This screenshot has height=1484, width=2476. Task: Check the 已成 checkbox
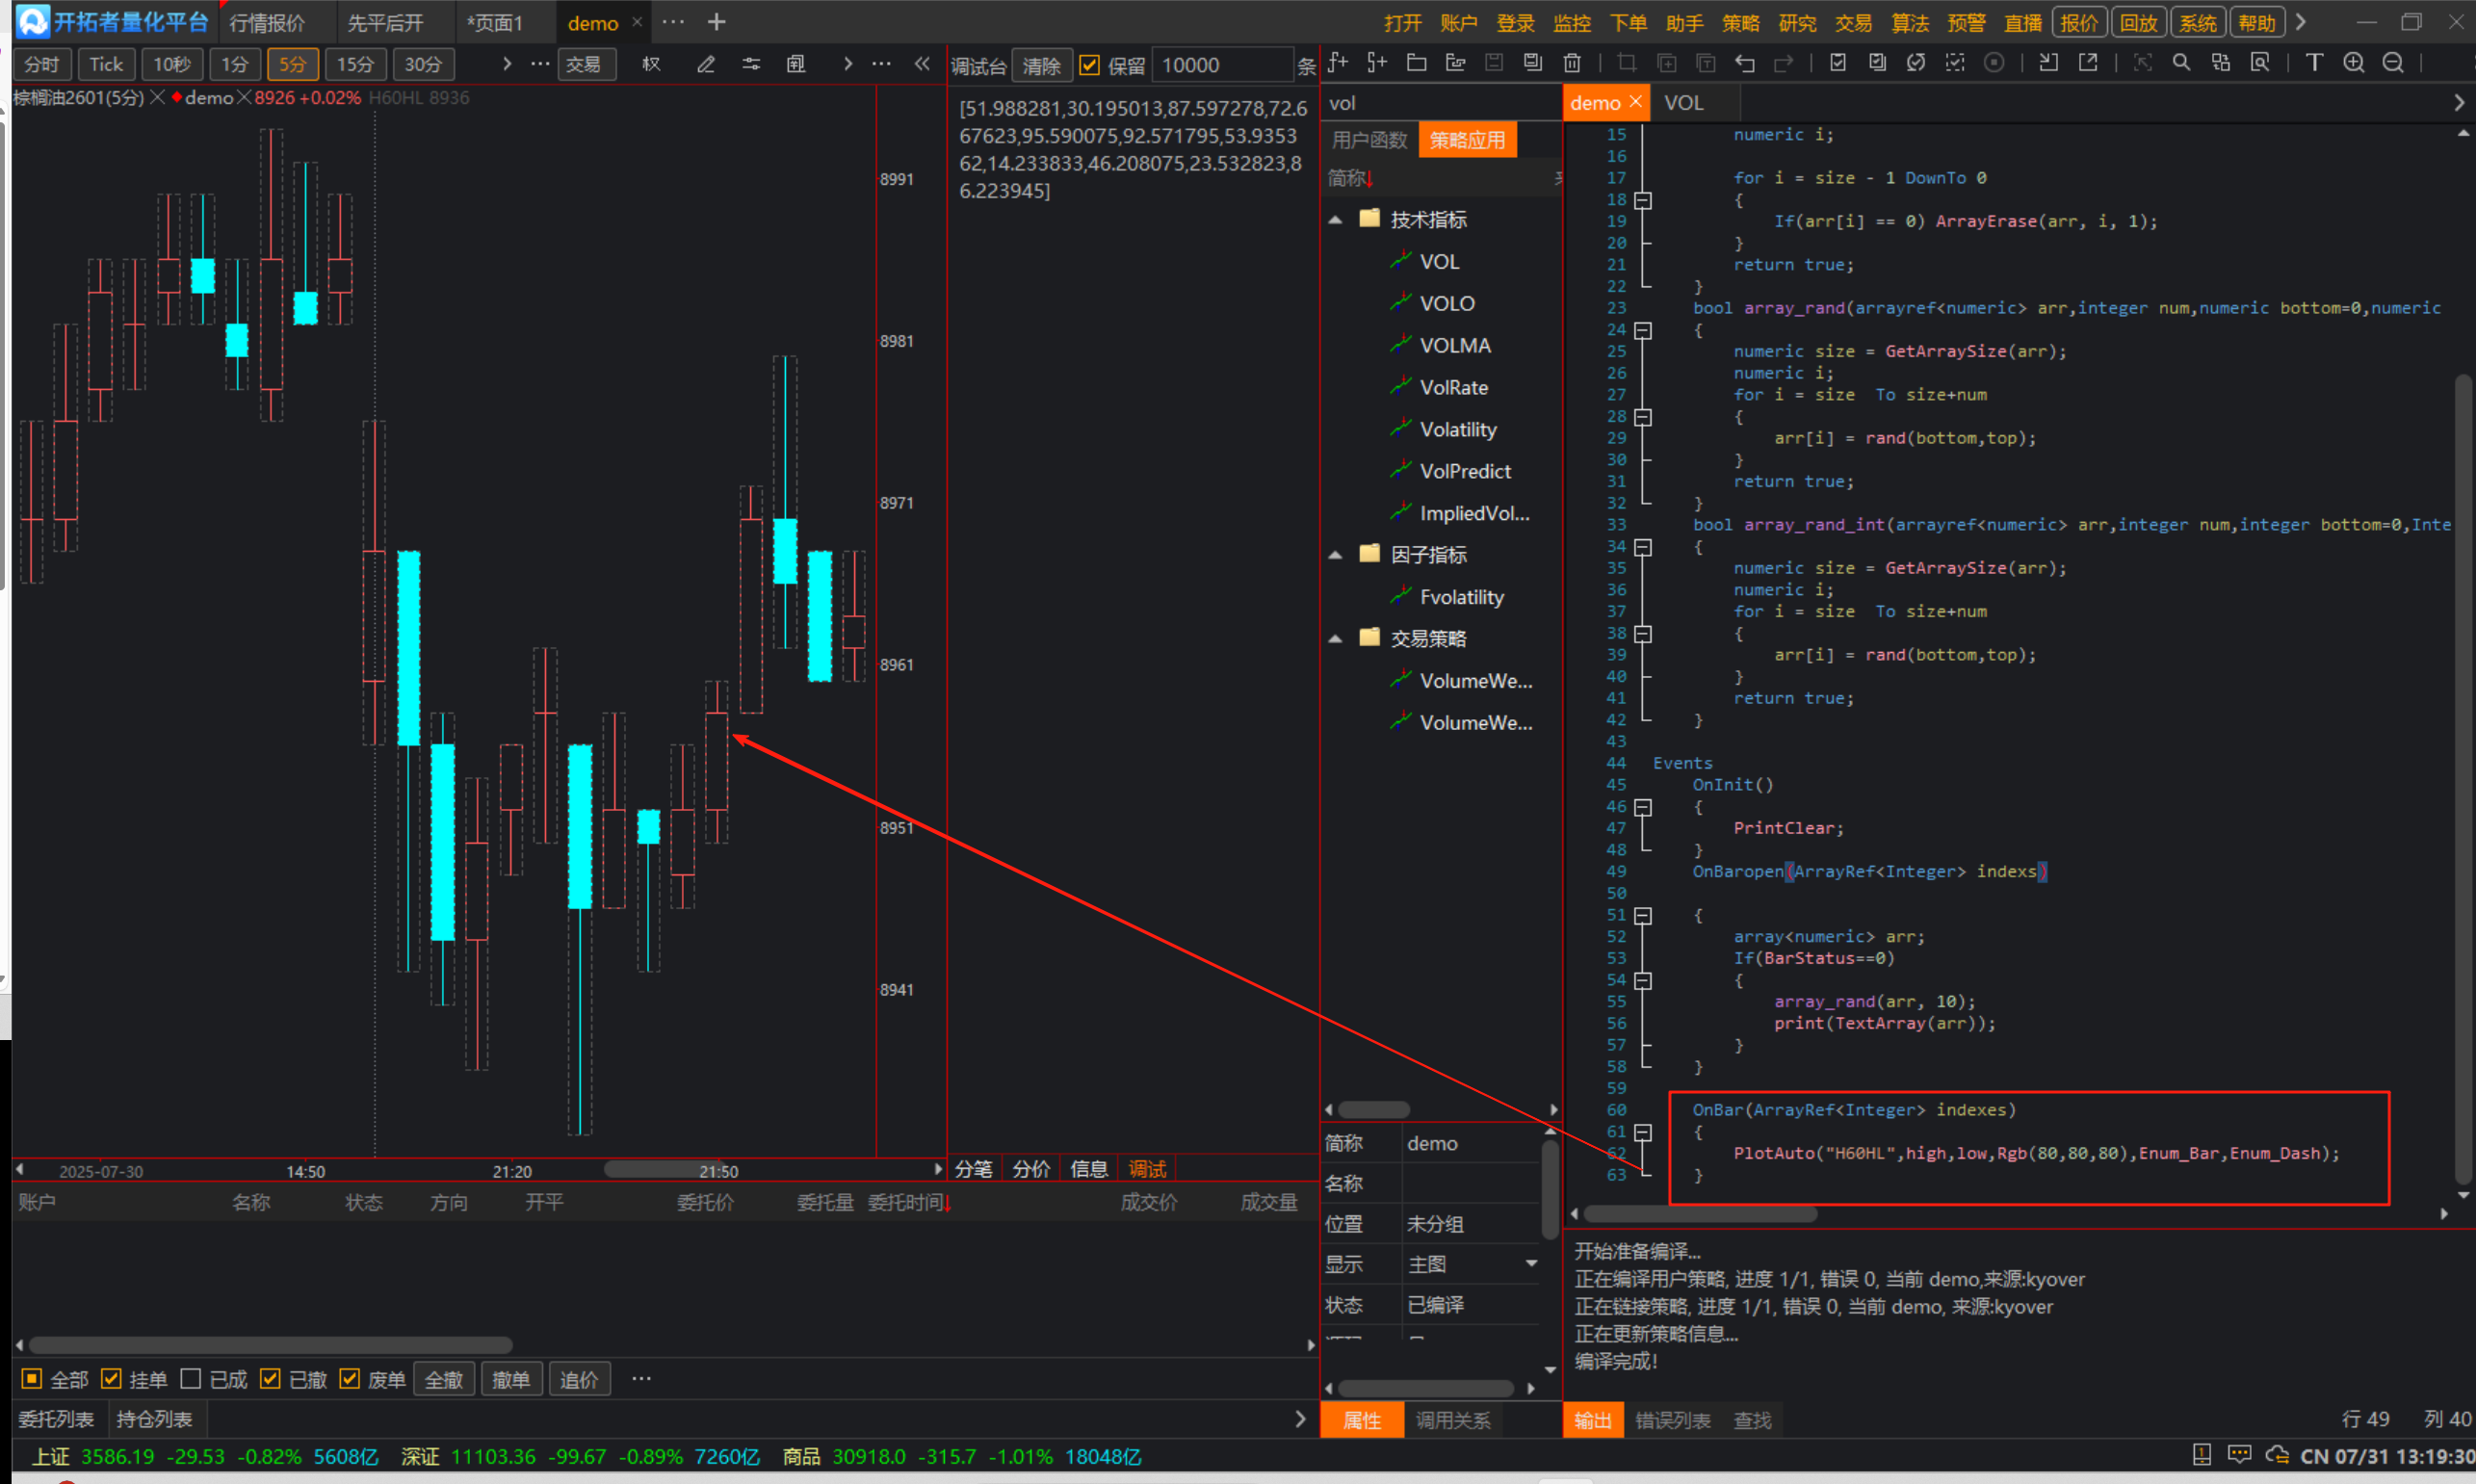pos(190,1379)
